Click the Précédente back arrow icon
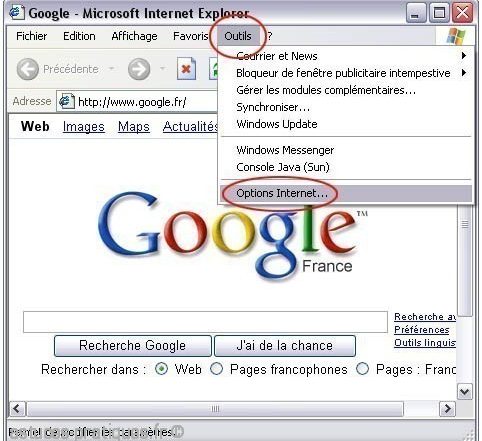This screenshot has height=441, width=482. coord(28,69)
